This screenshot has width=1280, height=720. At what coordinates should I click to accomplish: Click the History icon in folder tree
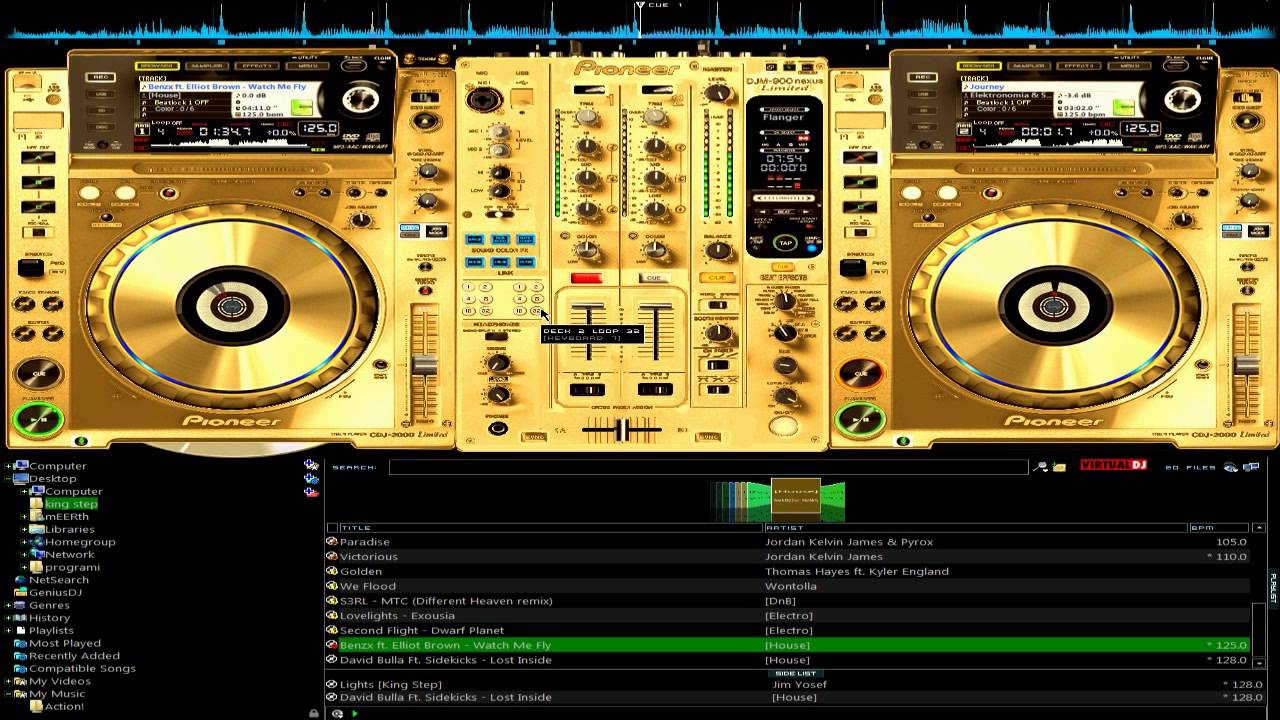pyautogui.click(x=21, y=618)
